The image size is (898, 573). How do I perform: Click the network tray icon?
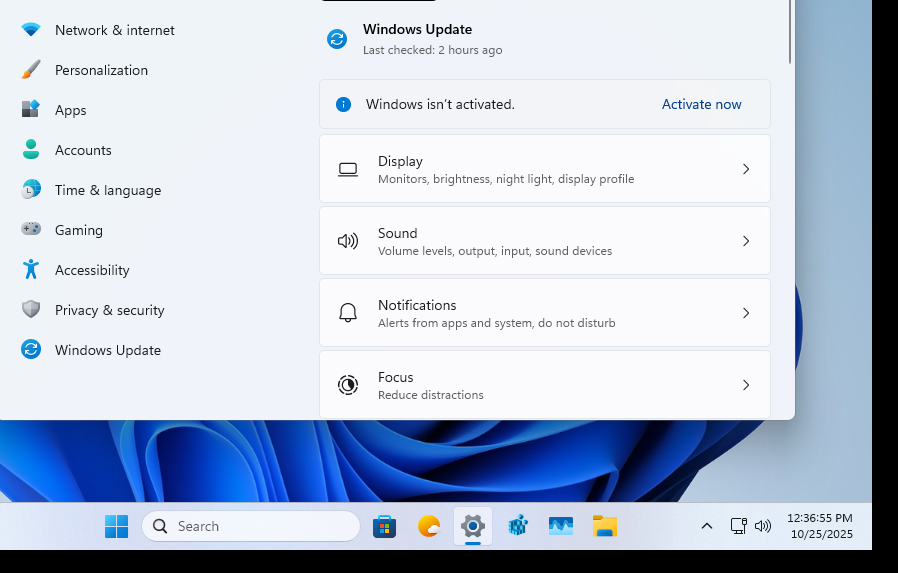pyautogui.click(x=738, y=526)
